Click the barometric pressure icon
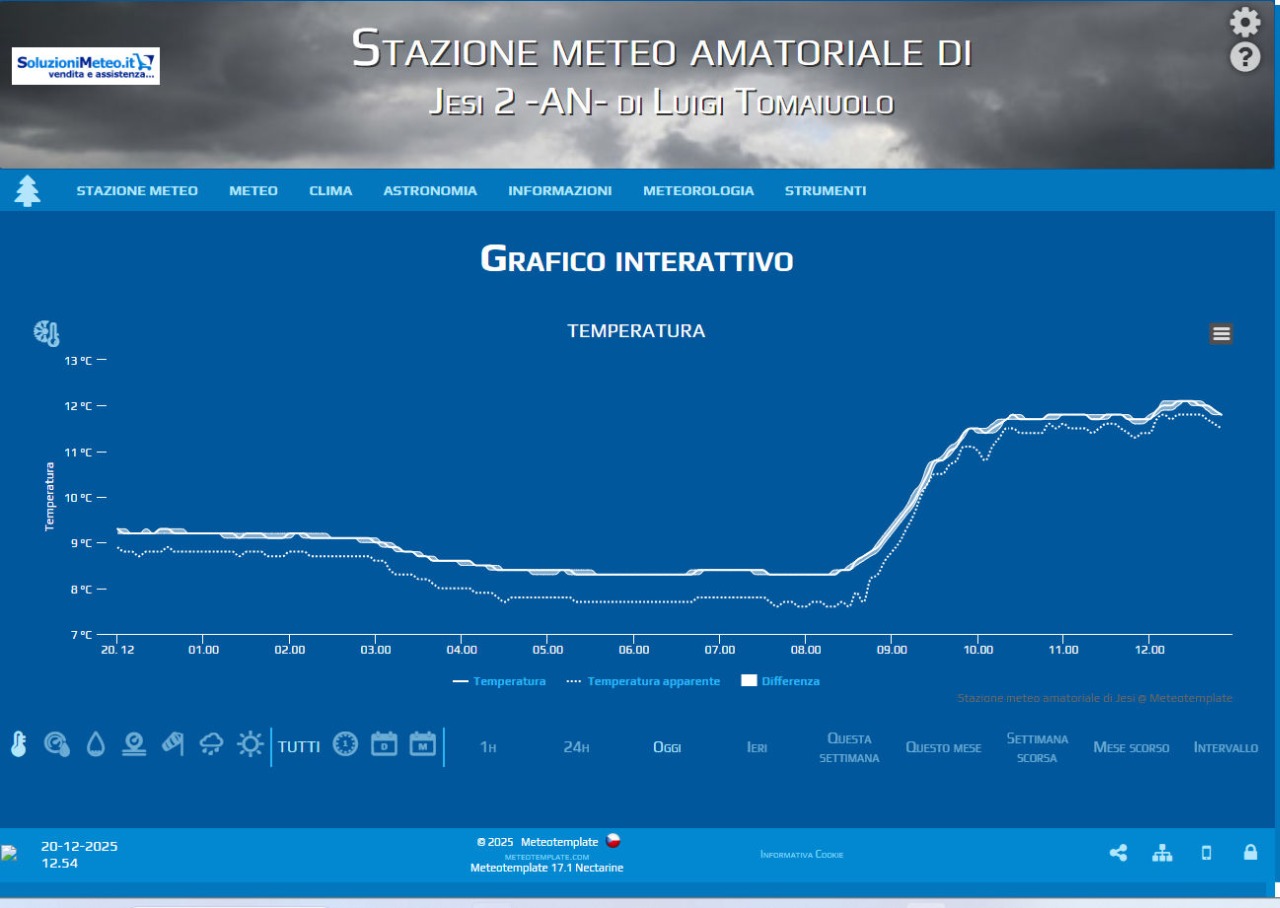 (57, 744)
